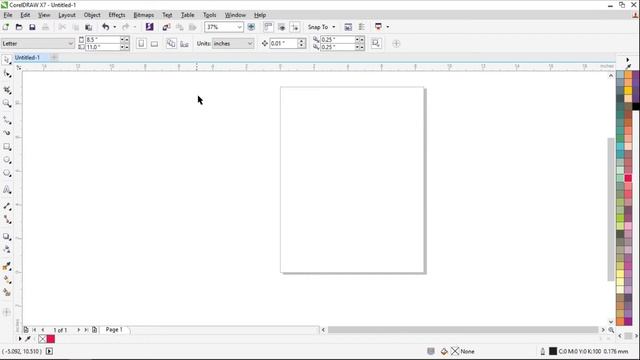Open the Object menu
This screenshot has width=640, height=360.
[x=92, y=15]
